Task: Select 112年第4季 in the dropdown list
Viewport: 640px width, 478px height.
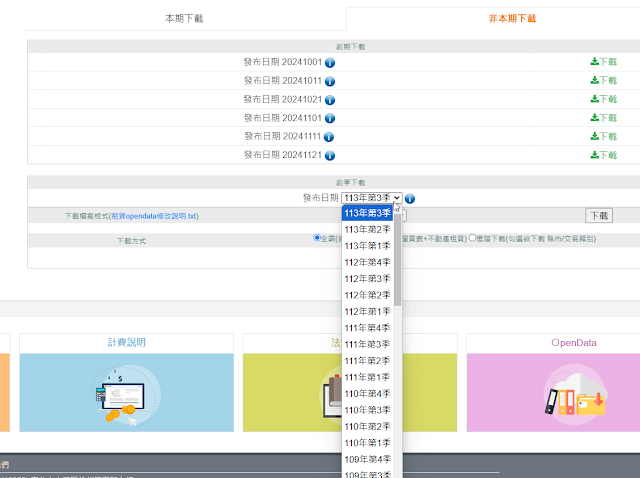Action: [367, 262]
